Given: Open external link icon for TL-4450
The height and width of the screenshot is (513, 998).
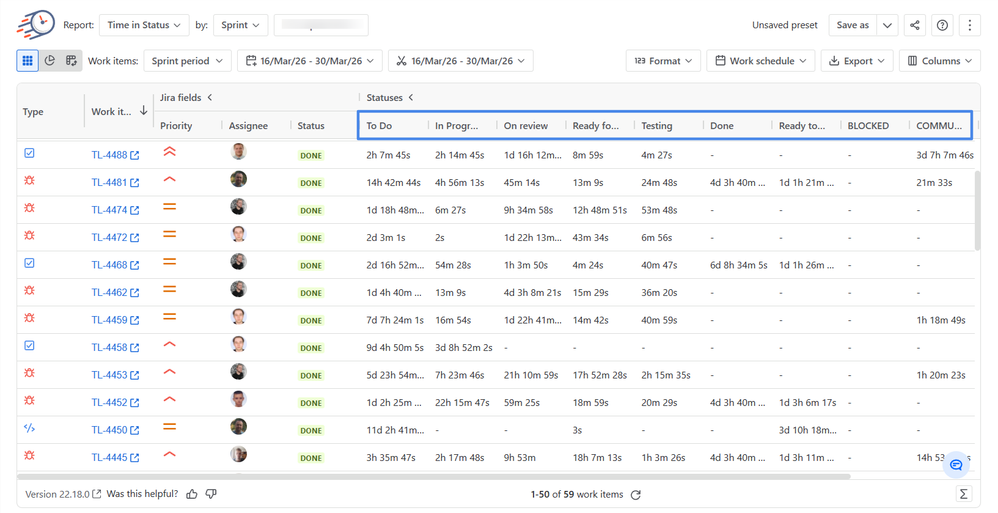Looking at the screenshot, I should 135,430.
